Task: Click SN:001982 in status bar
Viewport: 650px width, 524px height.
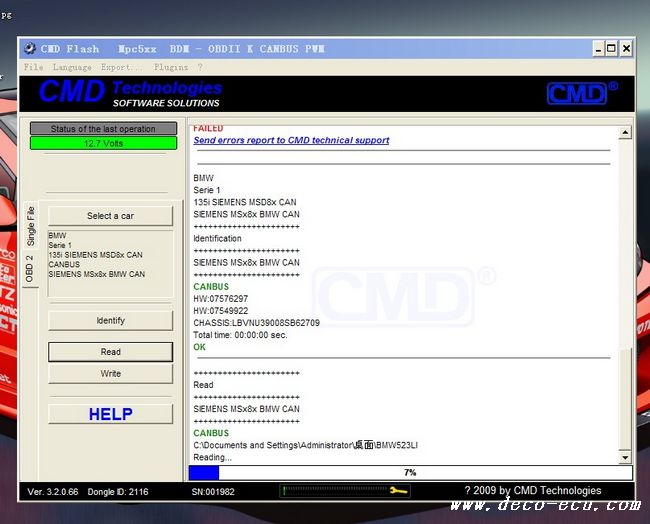Action: click(213, 492)
